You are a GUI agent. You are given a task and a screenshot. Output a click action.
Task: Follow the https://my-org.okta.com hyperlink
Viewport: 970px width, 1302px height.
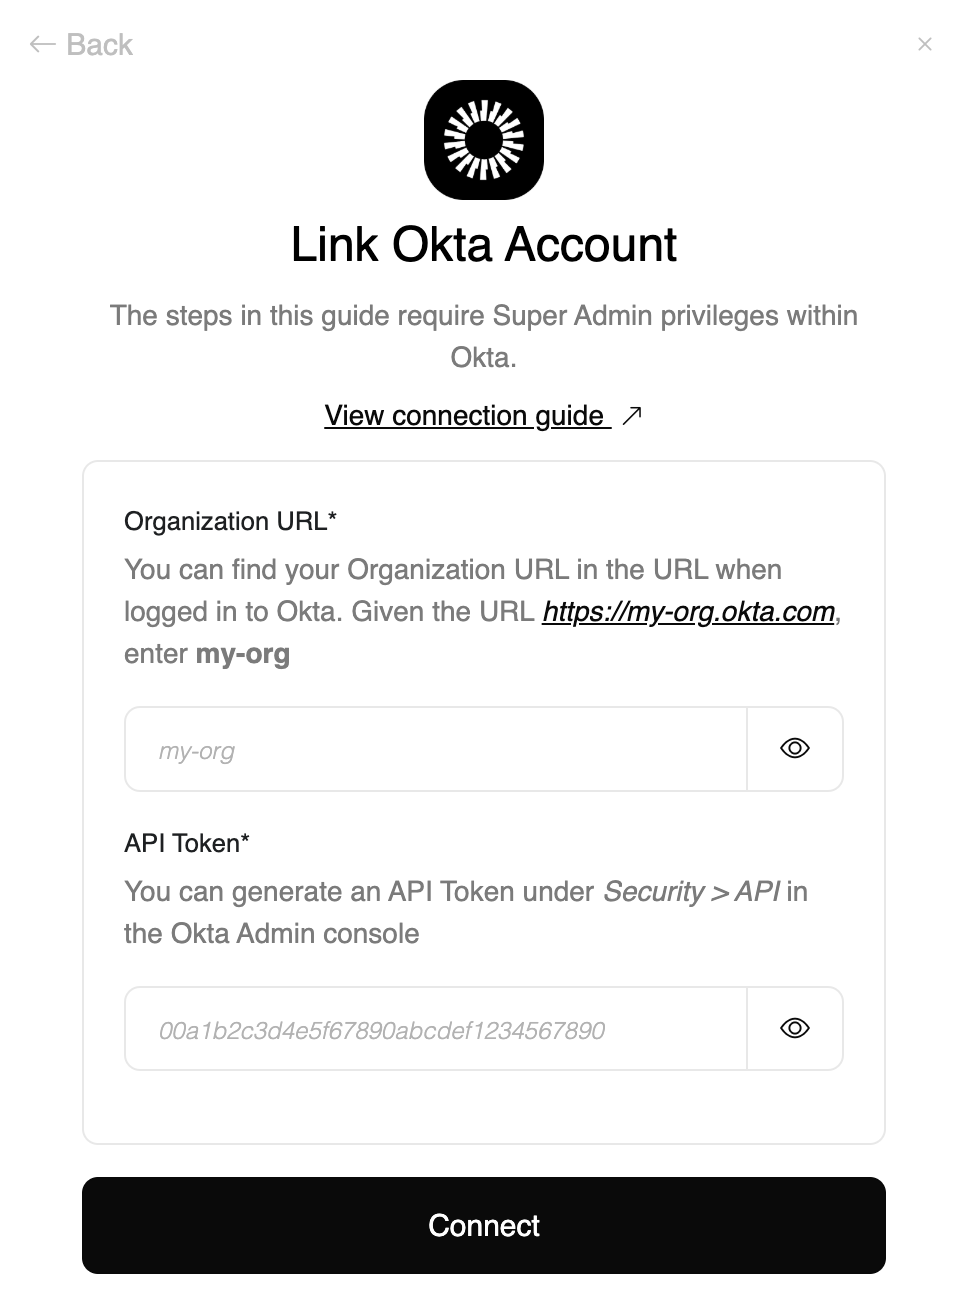pos(688,611)
